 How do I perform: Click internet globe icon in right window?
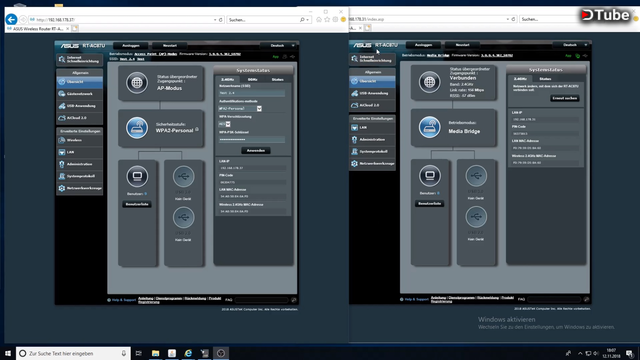pos(429,82)
